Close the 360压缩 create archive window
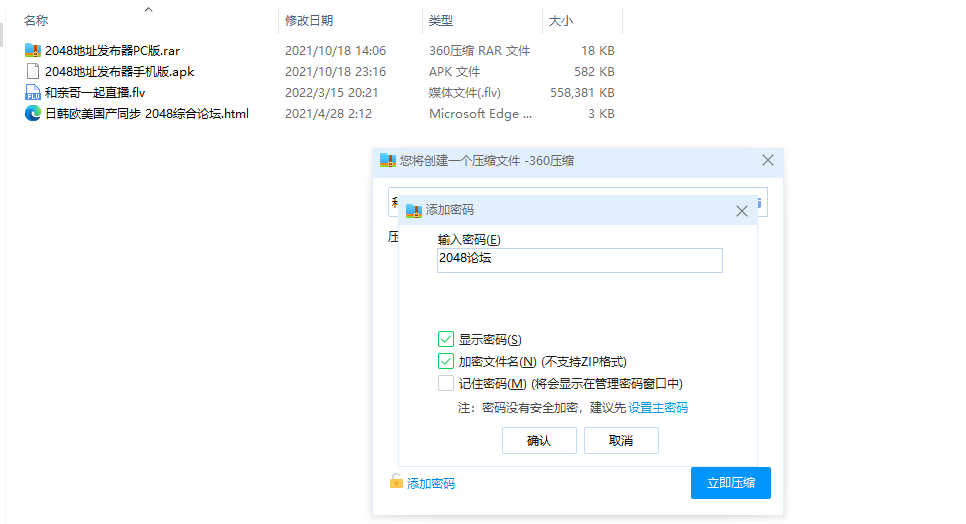 click(x=768, y=160)
